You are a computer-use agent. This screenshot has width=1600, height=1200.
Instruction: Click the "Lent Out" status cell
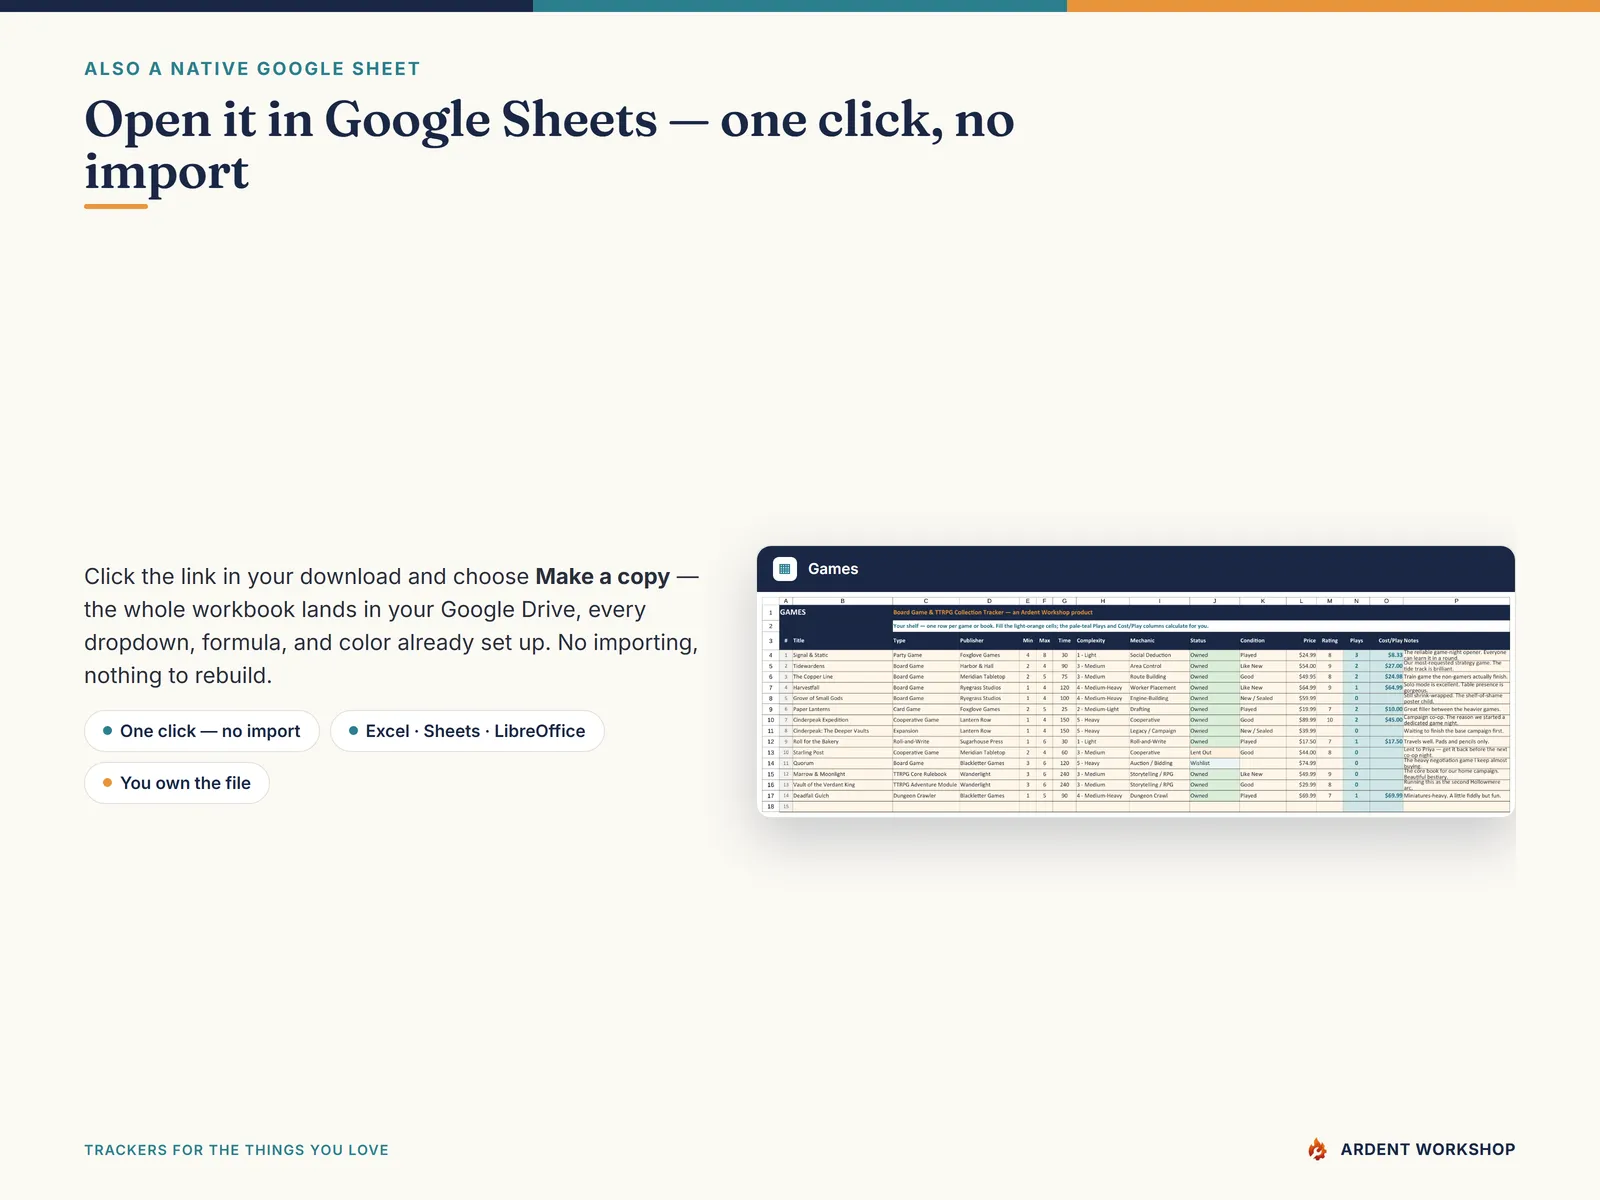pos(1214,753)
